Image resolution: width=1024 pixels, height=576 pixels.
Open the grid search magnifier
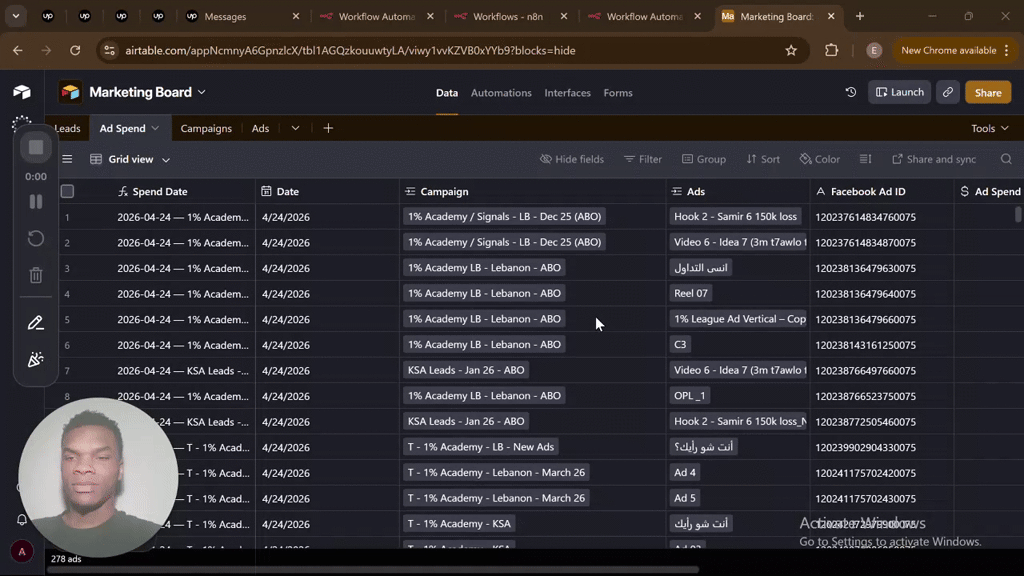(x=1006, y=159)
